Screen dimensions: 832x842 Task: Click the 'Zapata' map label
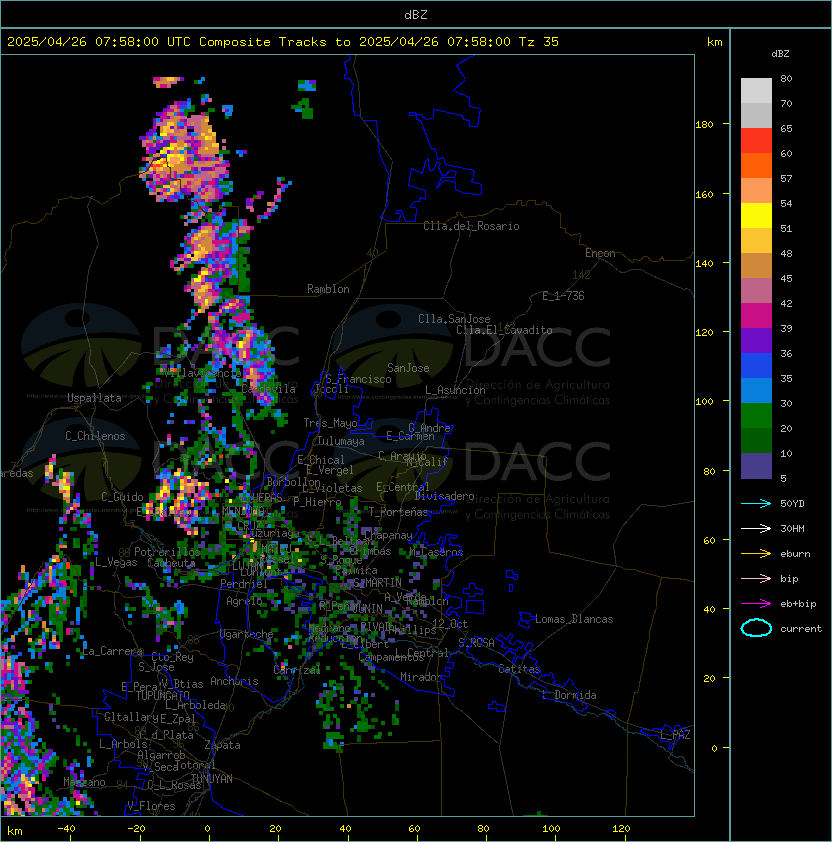pyautogui.click(x=222, y=745)
